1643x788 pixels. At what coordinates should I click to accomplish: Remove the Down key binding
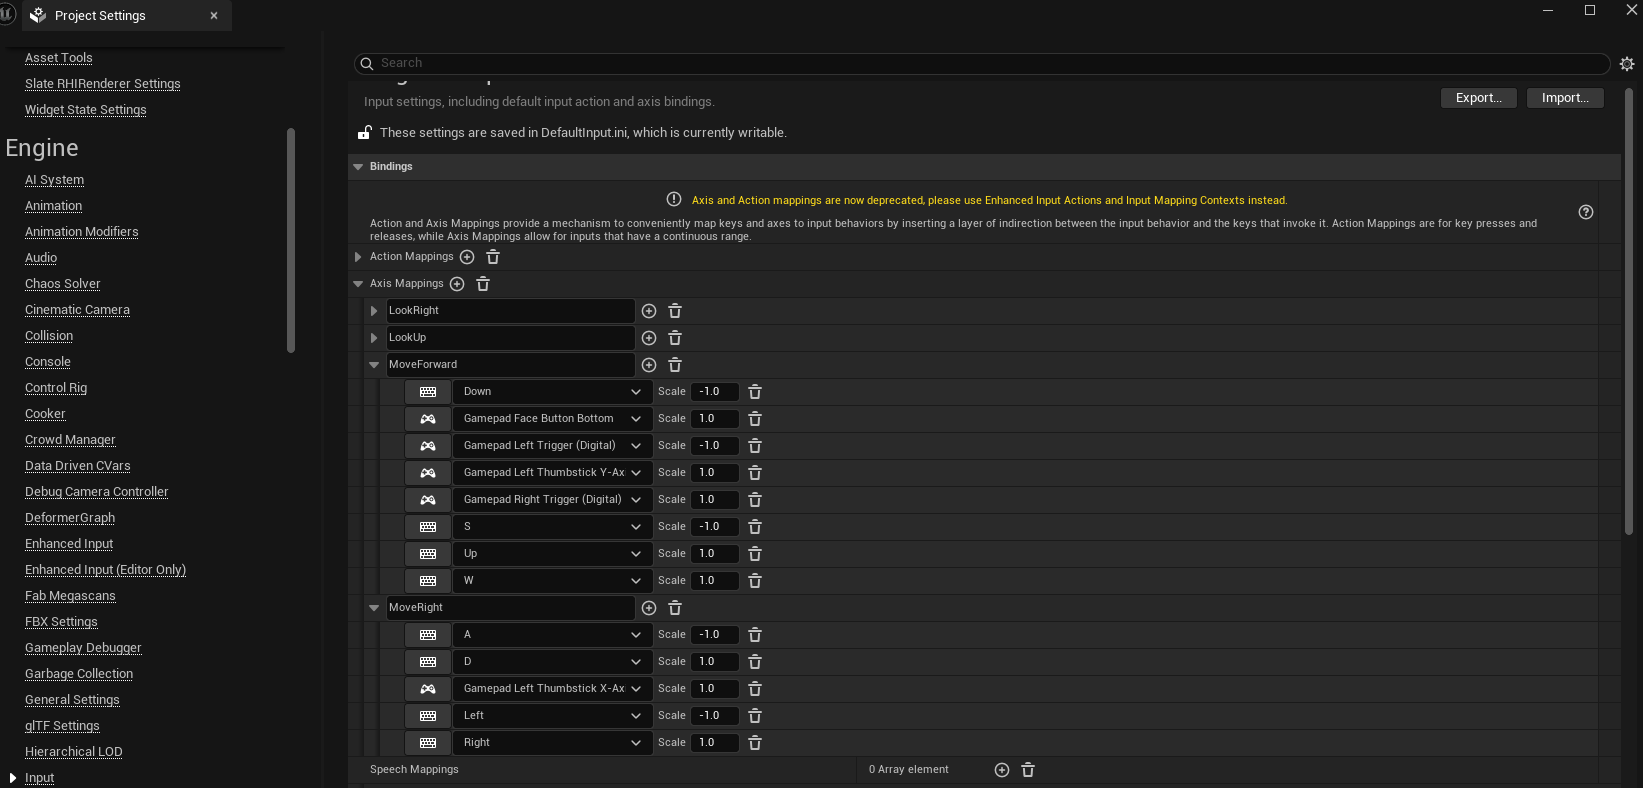(755, 392)
